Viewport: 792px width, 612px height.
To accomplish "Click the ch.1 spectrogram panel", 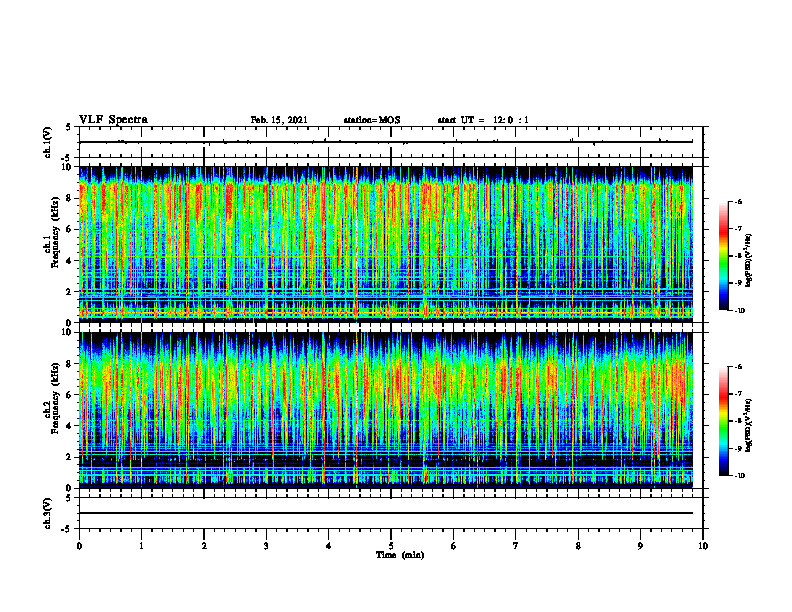I will tap(386, 244).
